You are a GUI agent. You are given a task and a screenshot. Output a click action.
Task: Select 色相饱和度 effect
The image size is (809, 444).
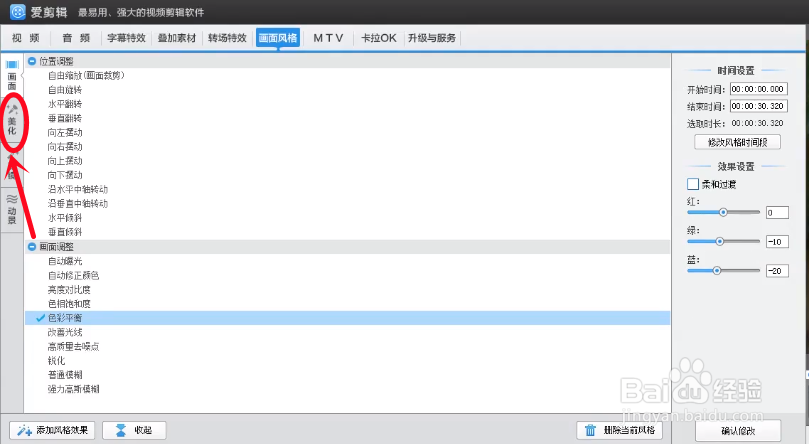[69, 304]
